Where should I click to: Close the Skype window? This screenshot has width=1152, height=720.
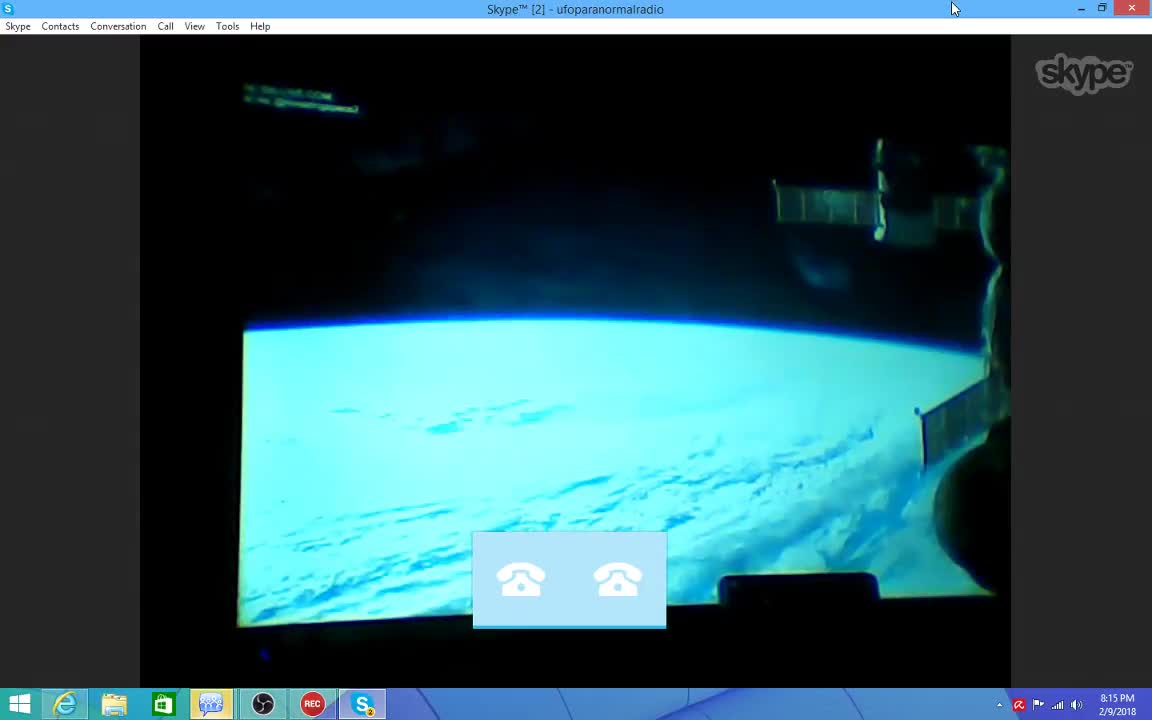click(x=1131, y=8)
